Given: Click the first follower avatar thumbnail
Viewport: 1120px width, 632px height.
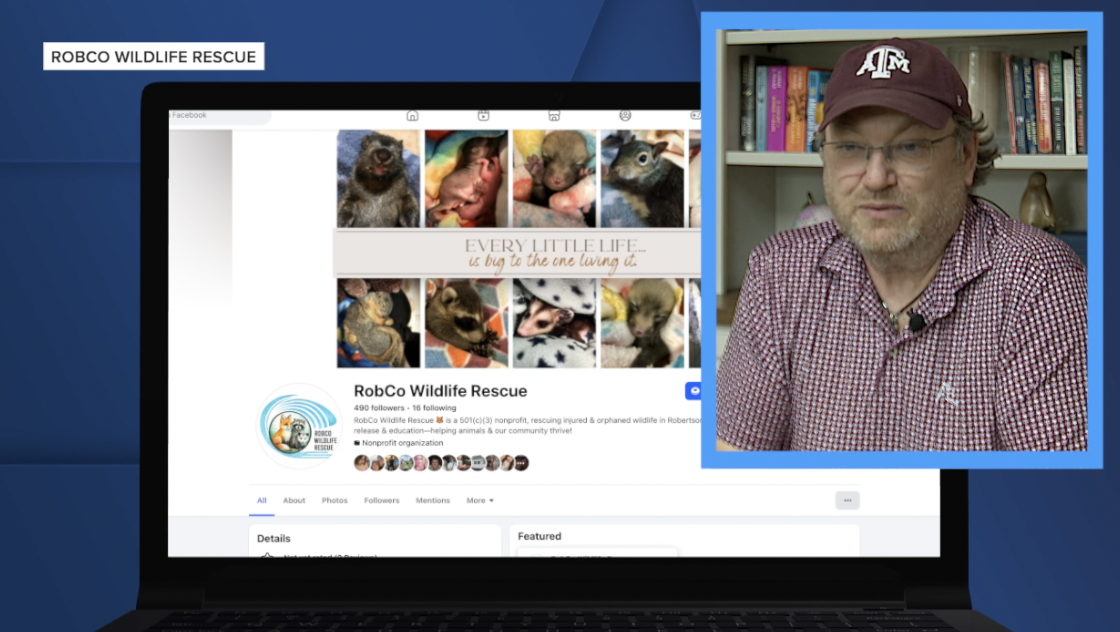Looking at the screenshot, I should pyautogui.click(x=361, y=463).
